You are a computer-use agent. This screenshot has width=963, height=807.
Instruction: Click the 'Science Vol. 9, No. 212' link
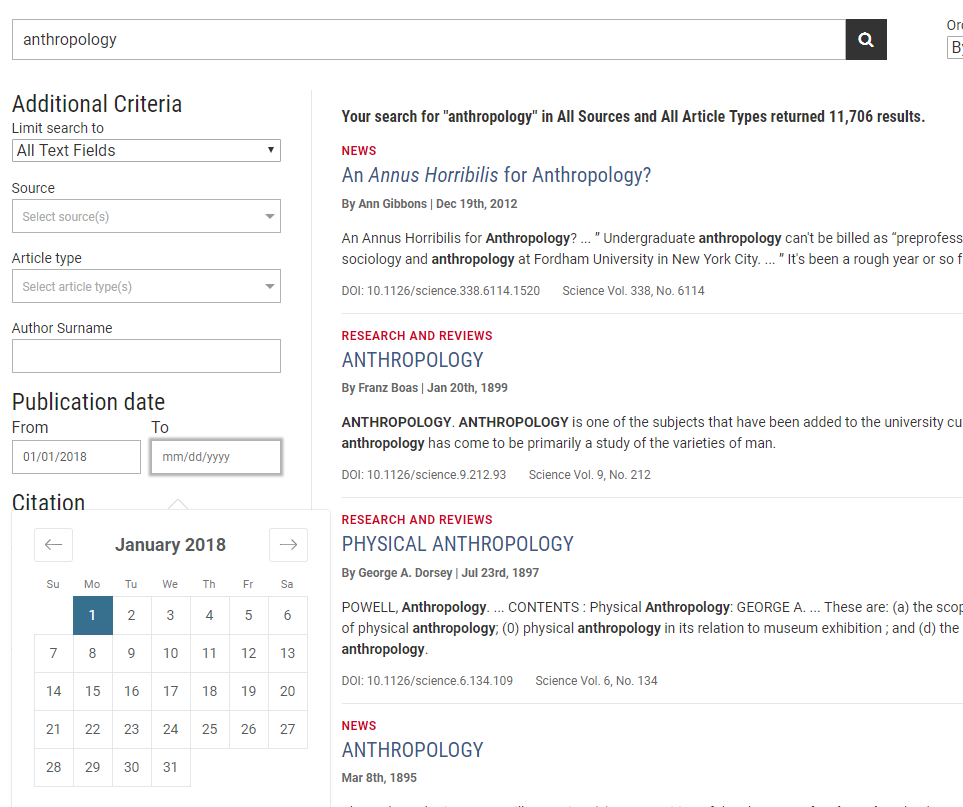(x=590, y=475)
